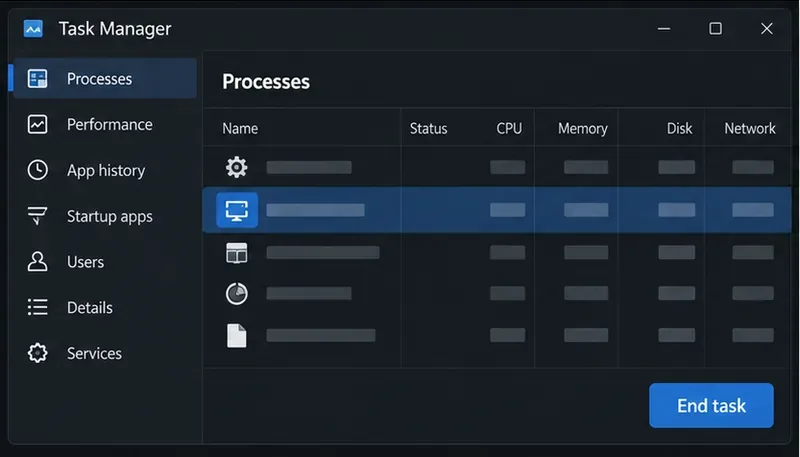The width and height of the screenshot is (800, 457).
Task: Go to App history
Action: 106,170
